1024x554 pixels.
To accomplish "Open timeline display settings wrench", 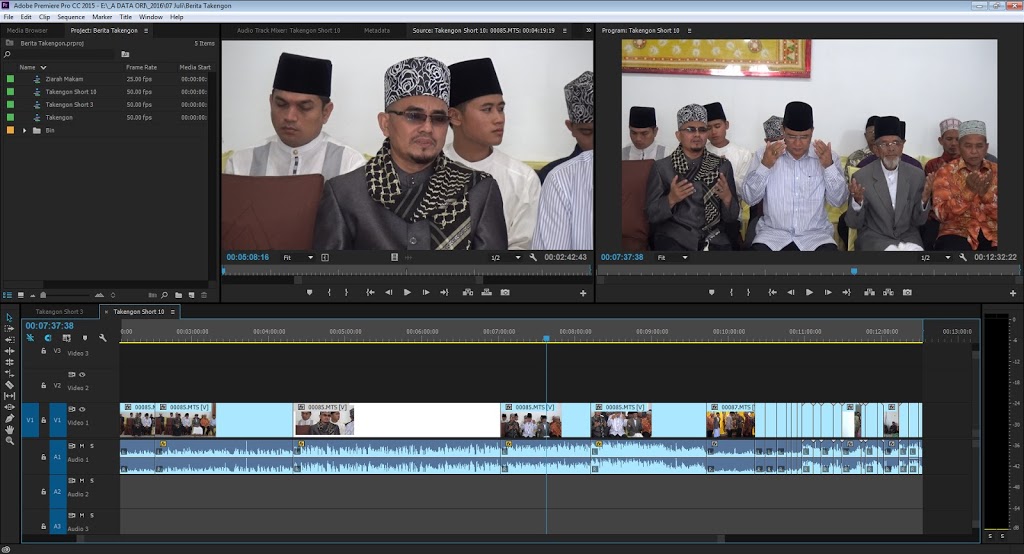I will tap(102, 338).
